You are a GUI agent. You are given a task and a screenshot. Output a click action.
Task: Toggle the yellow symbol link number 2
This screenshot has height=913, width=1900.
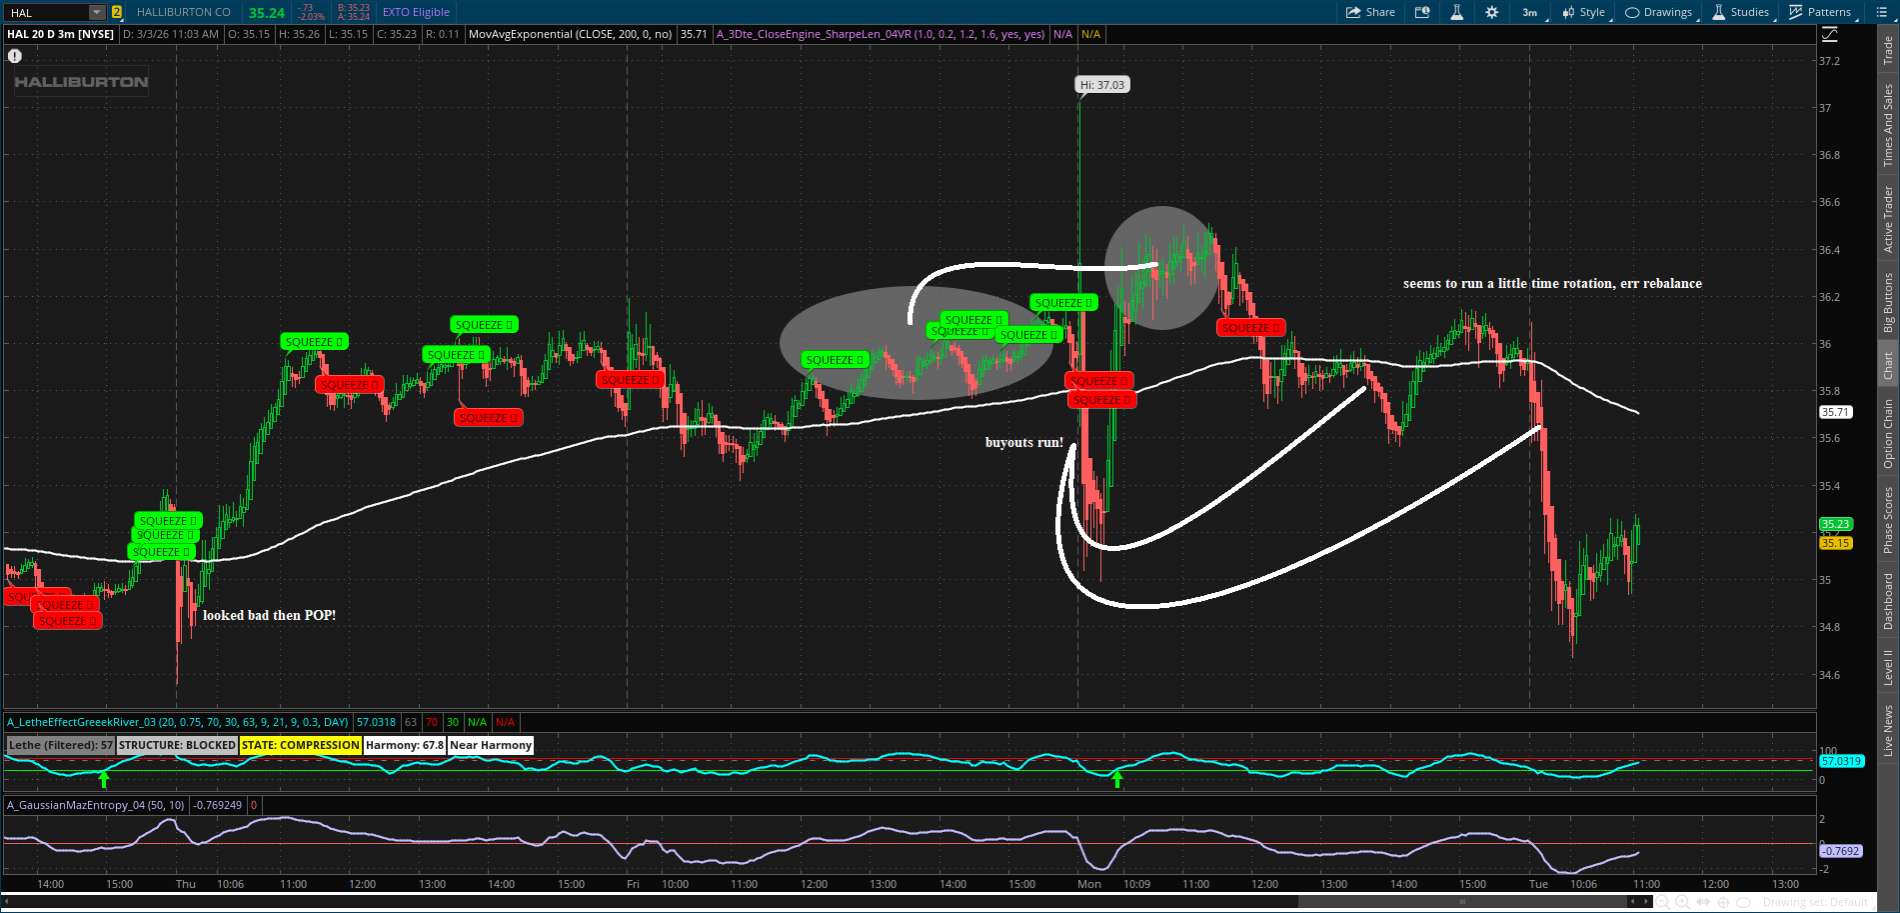117,12
